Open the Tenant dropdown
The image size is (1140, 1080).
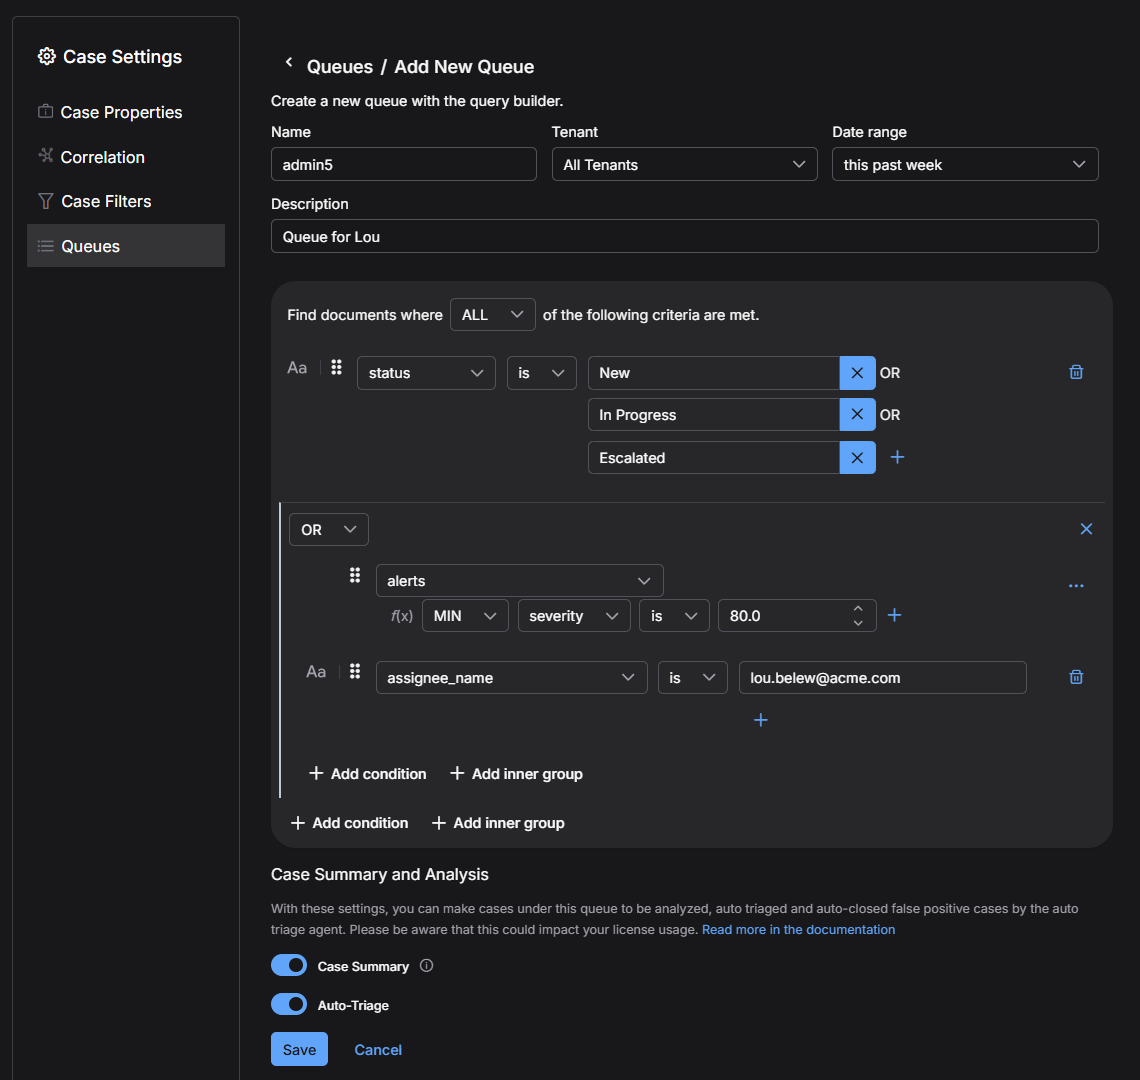coord(684,164)
